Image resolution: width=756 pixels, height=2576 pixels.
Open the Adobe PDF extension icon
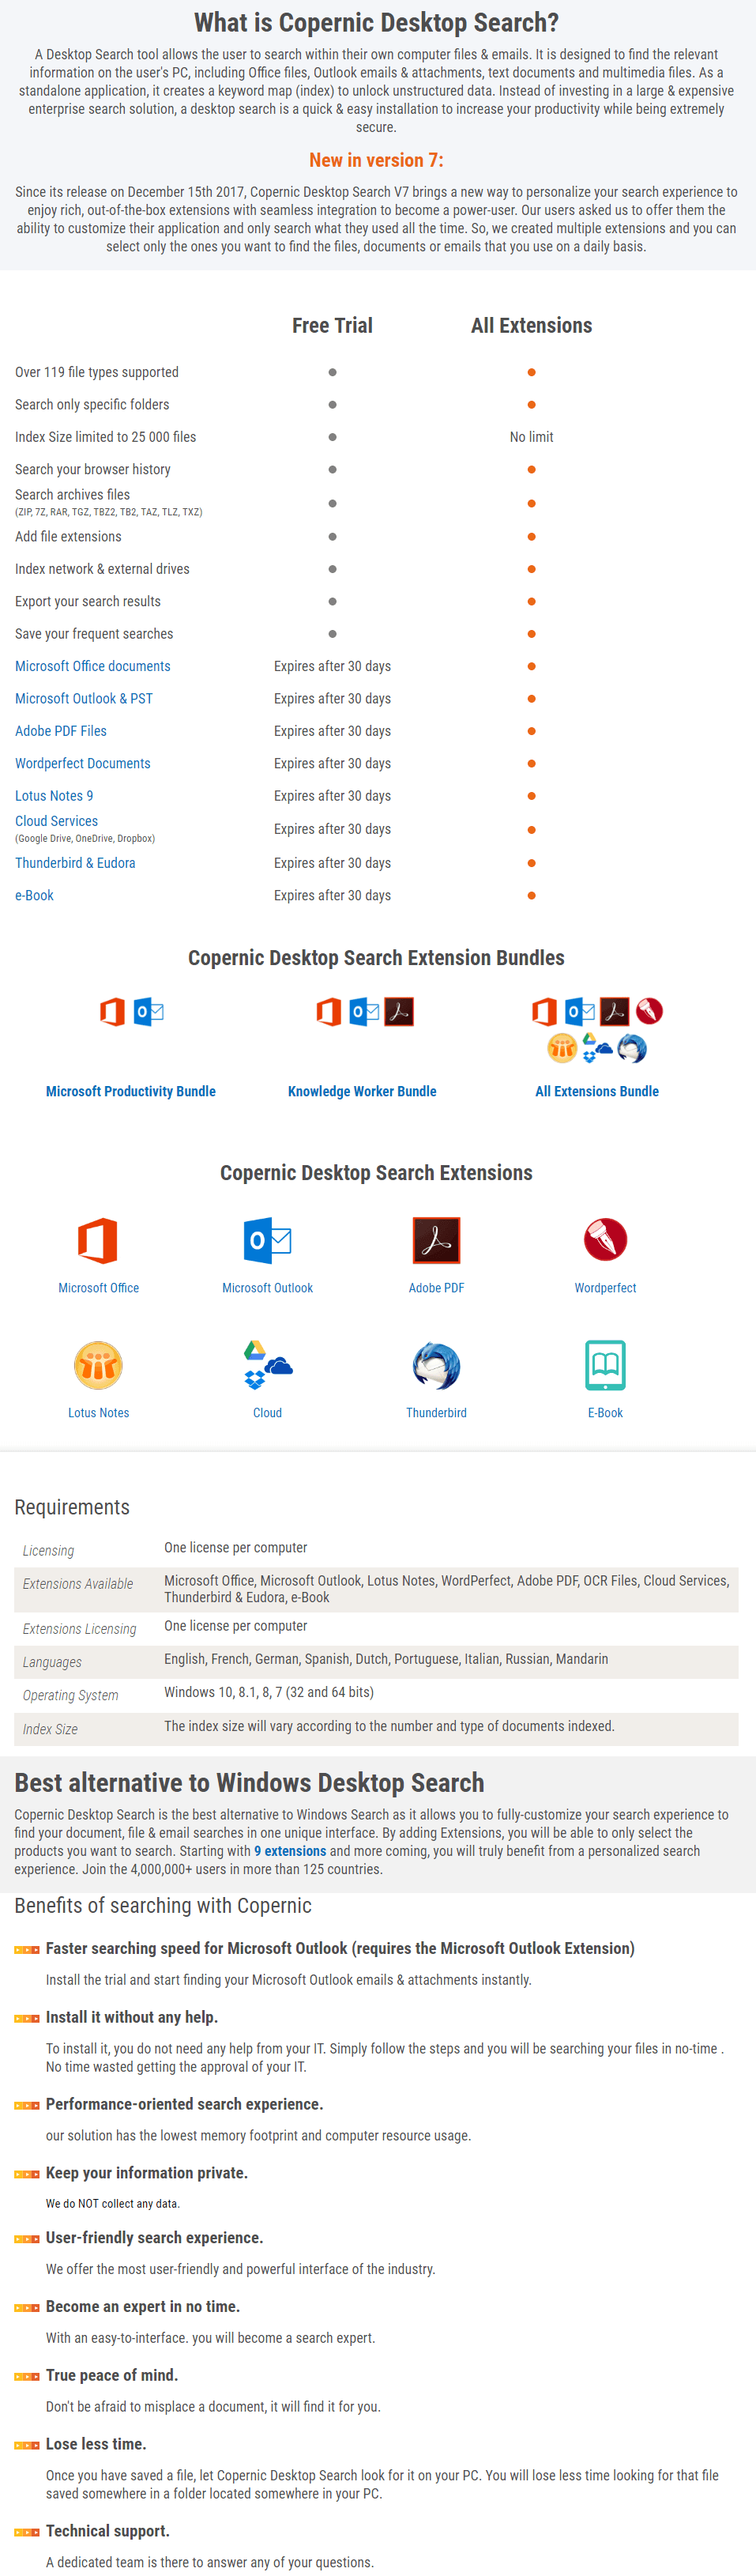click(x=436, y=1240)
